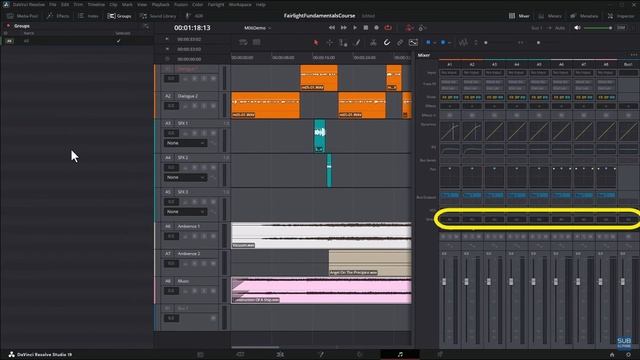The width and height of the screenshot is (640, 360).
Task: Click the razor scissors tool
Action: tap(373, 42)
